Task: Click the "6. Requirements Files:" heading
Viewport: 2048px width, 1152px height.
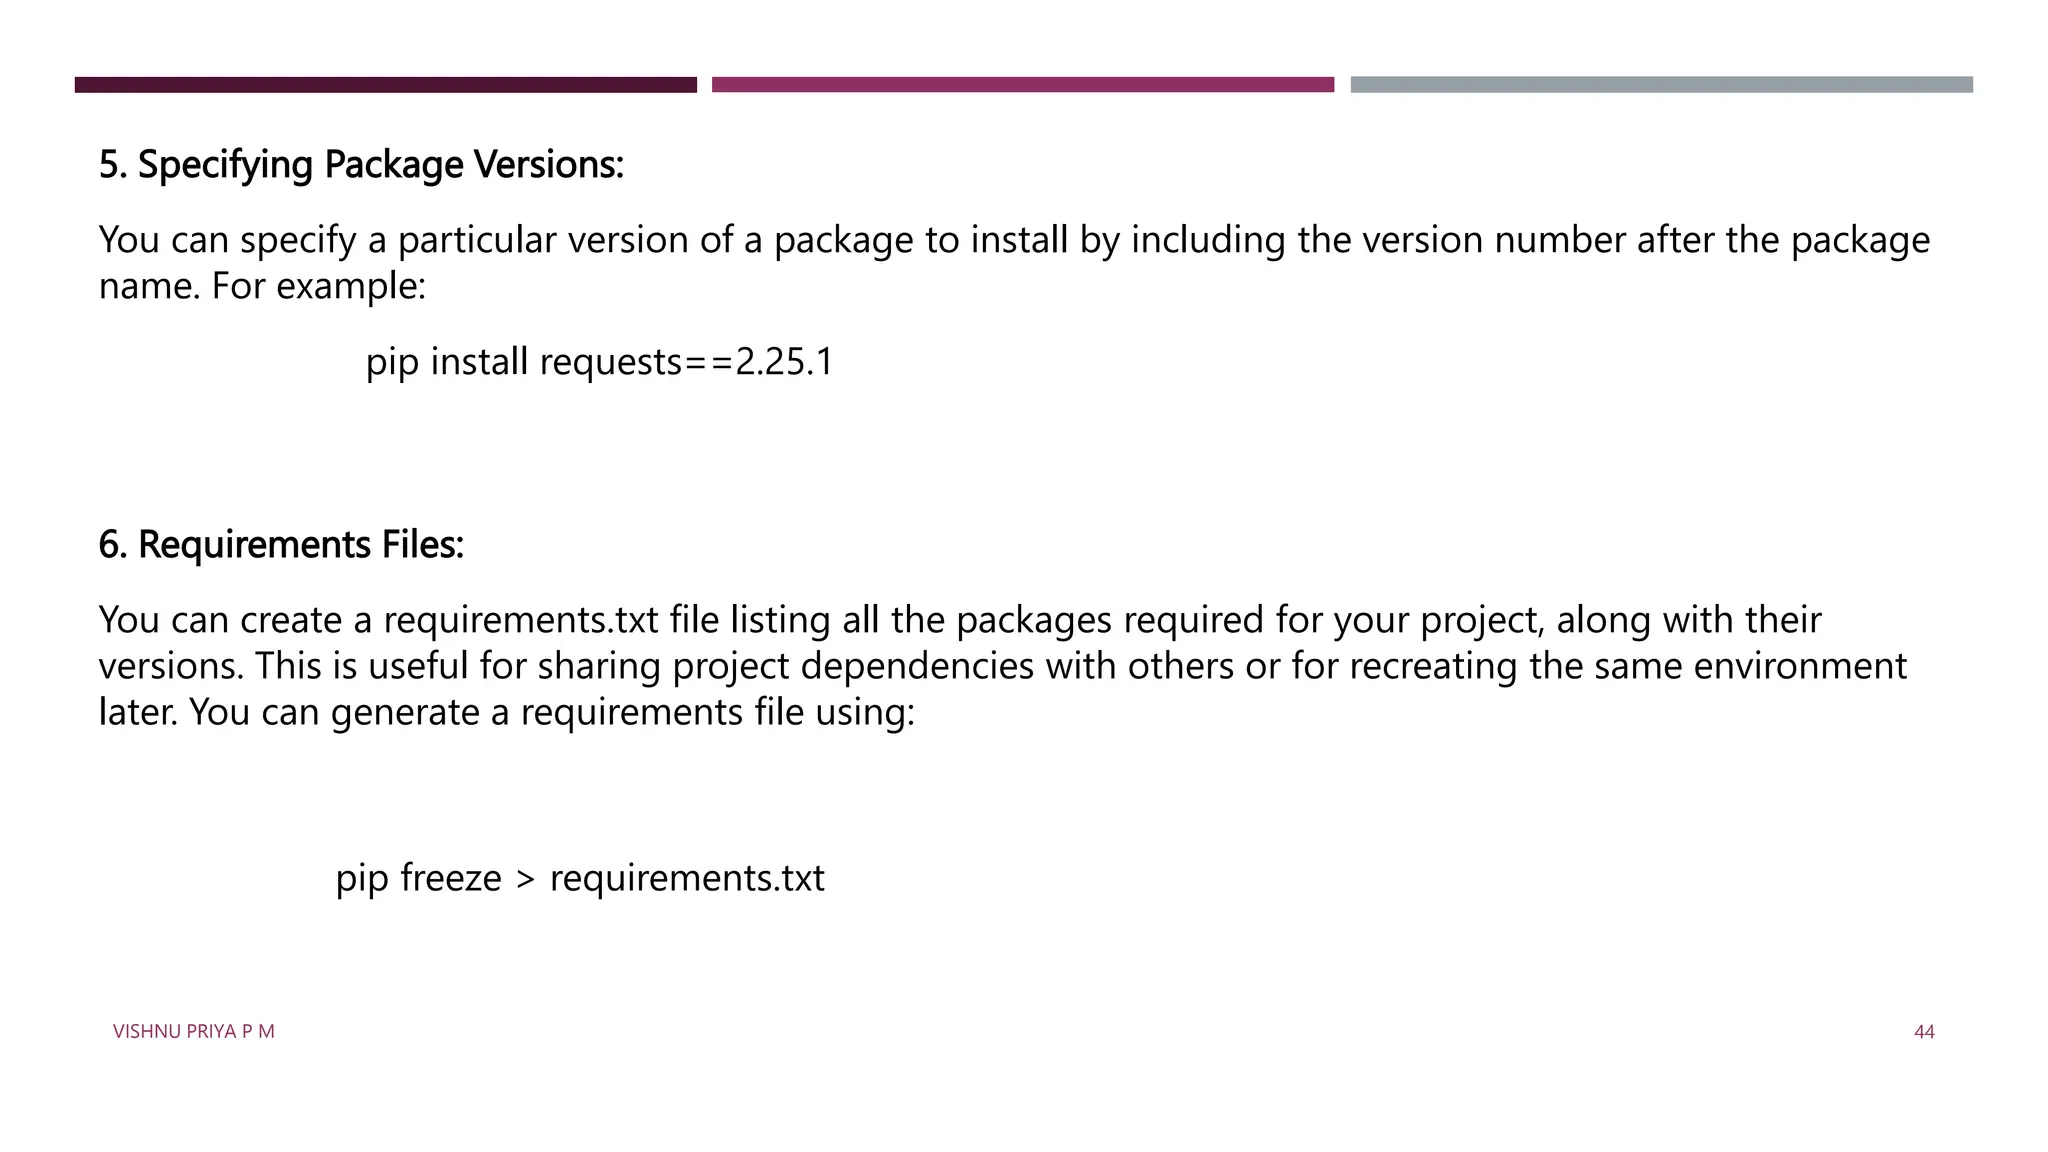Action: pyautogui.click(x=281, y=544)
